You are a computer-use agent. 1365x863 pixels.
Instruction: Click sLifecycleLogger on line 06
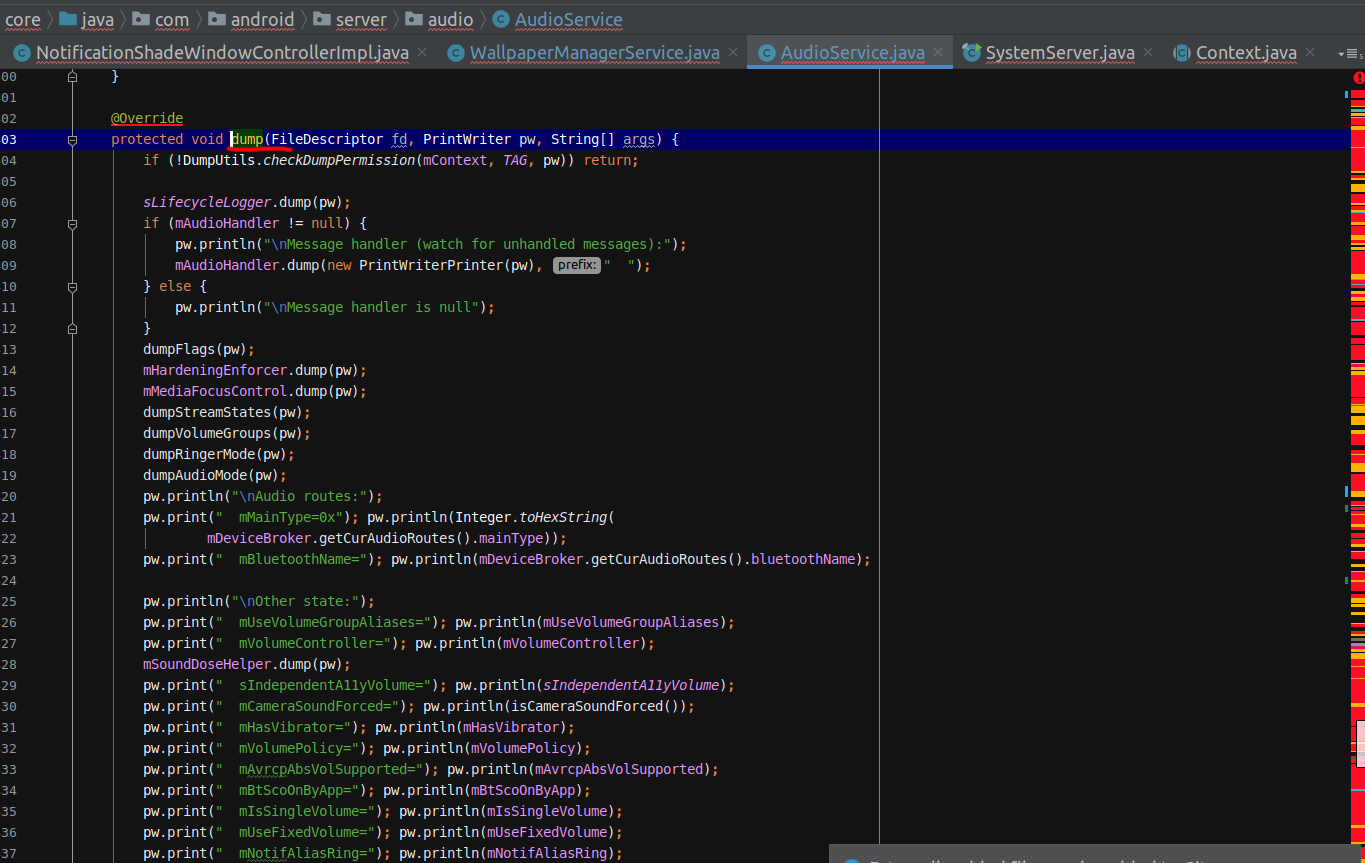(x=207, y=202)
